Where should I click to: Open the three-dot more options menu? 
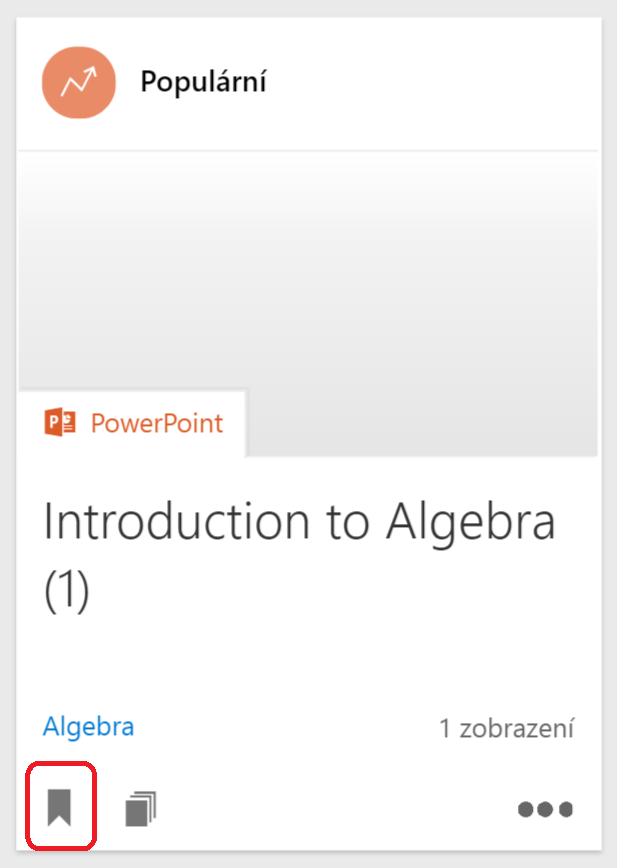tap(545, 809)
